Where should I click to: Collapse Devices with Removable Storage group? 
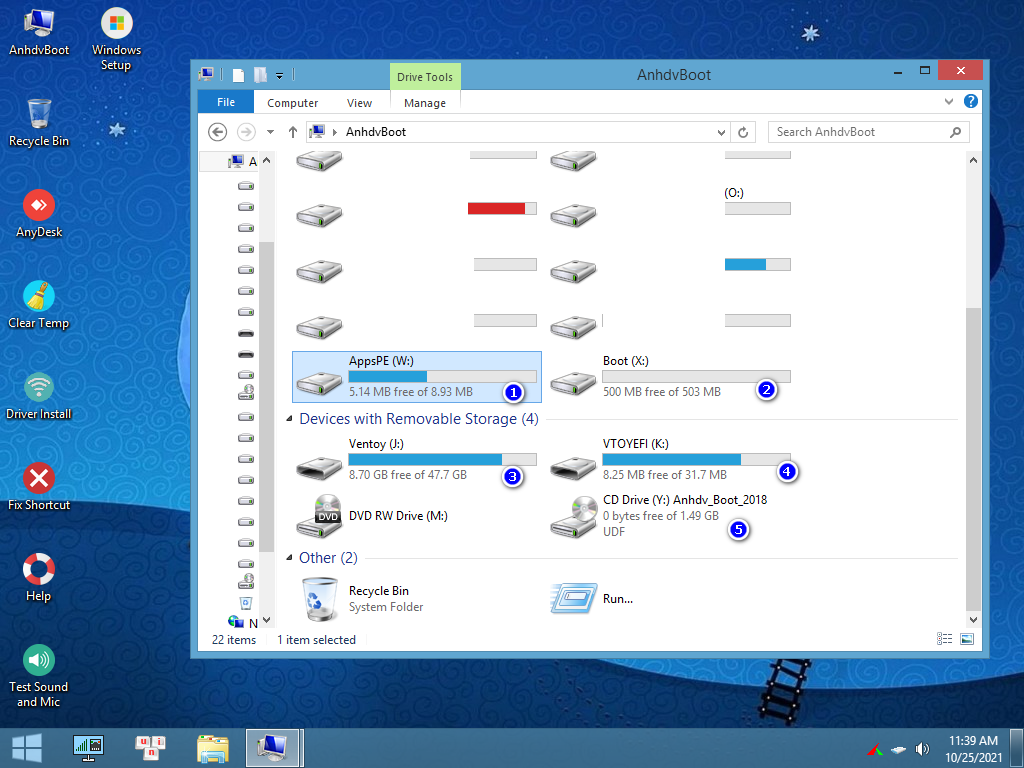pyautogui.click(x=289, y=419)
